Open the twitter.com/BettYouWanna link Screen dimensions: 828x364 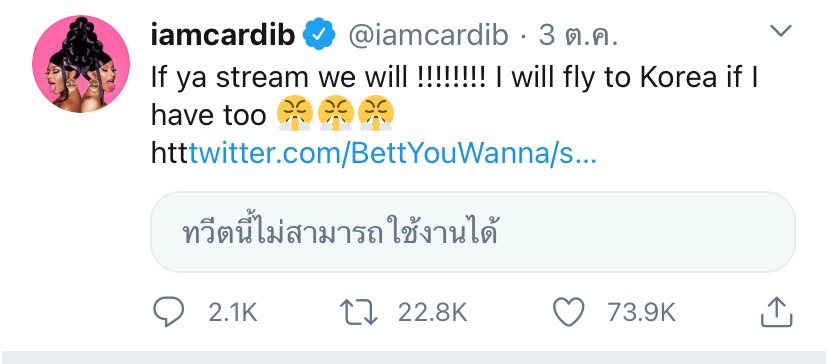point(393,153)
